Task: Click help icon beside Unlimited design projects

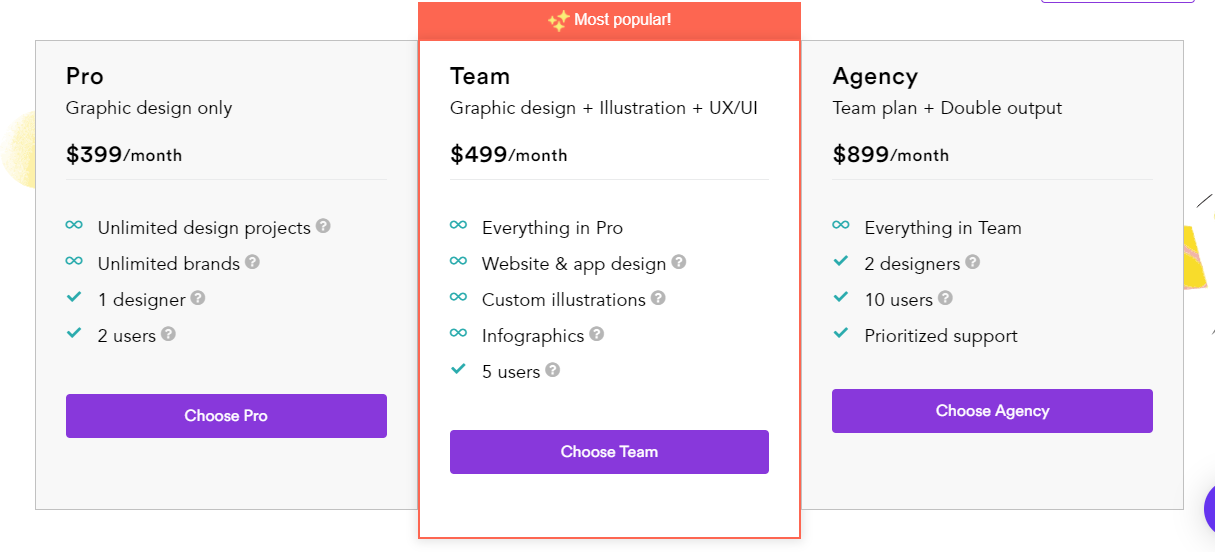Action: coord(323,226)
